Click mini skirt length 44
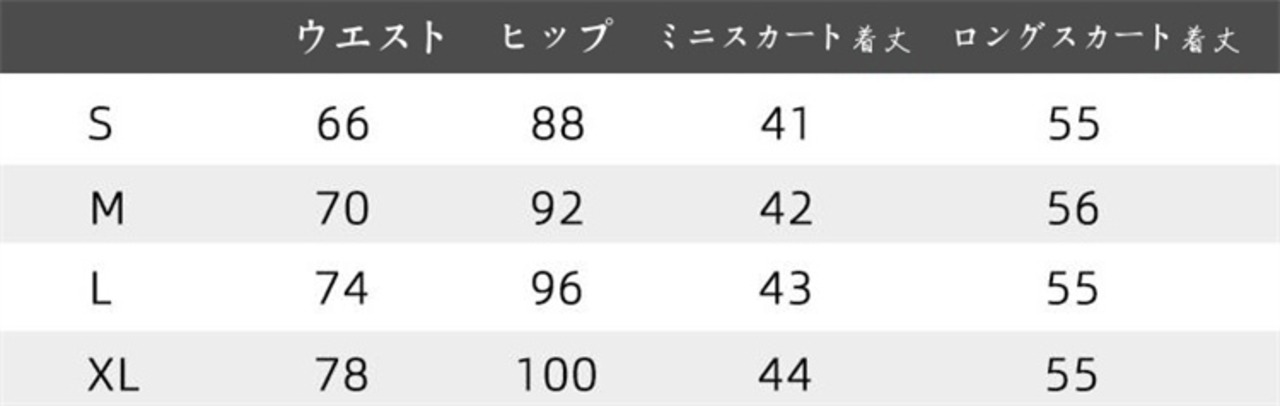Screen dimensions: 1280x406 coord(785,377)
